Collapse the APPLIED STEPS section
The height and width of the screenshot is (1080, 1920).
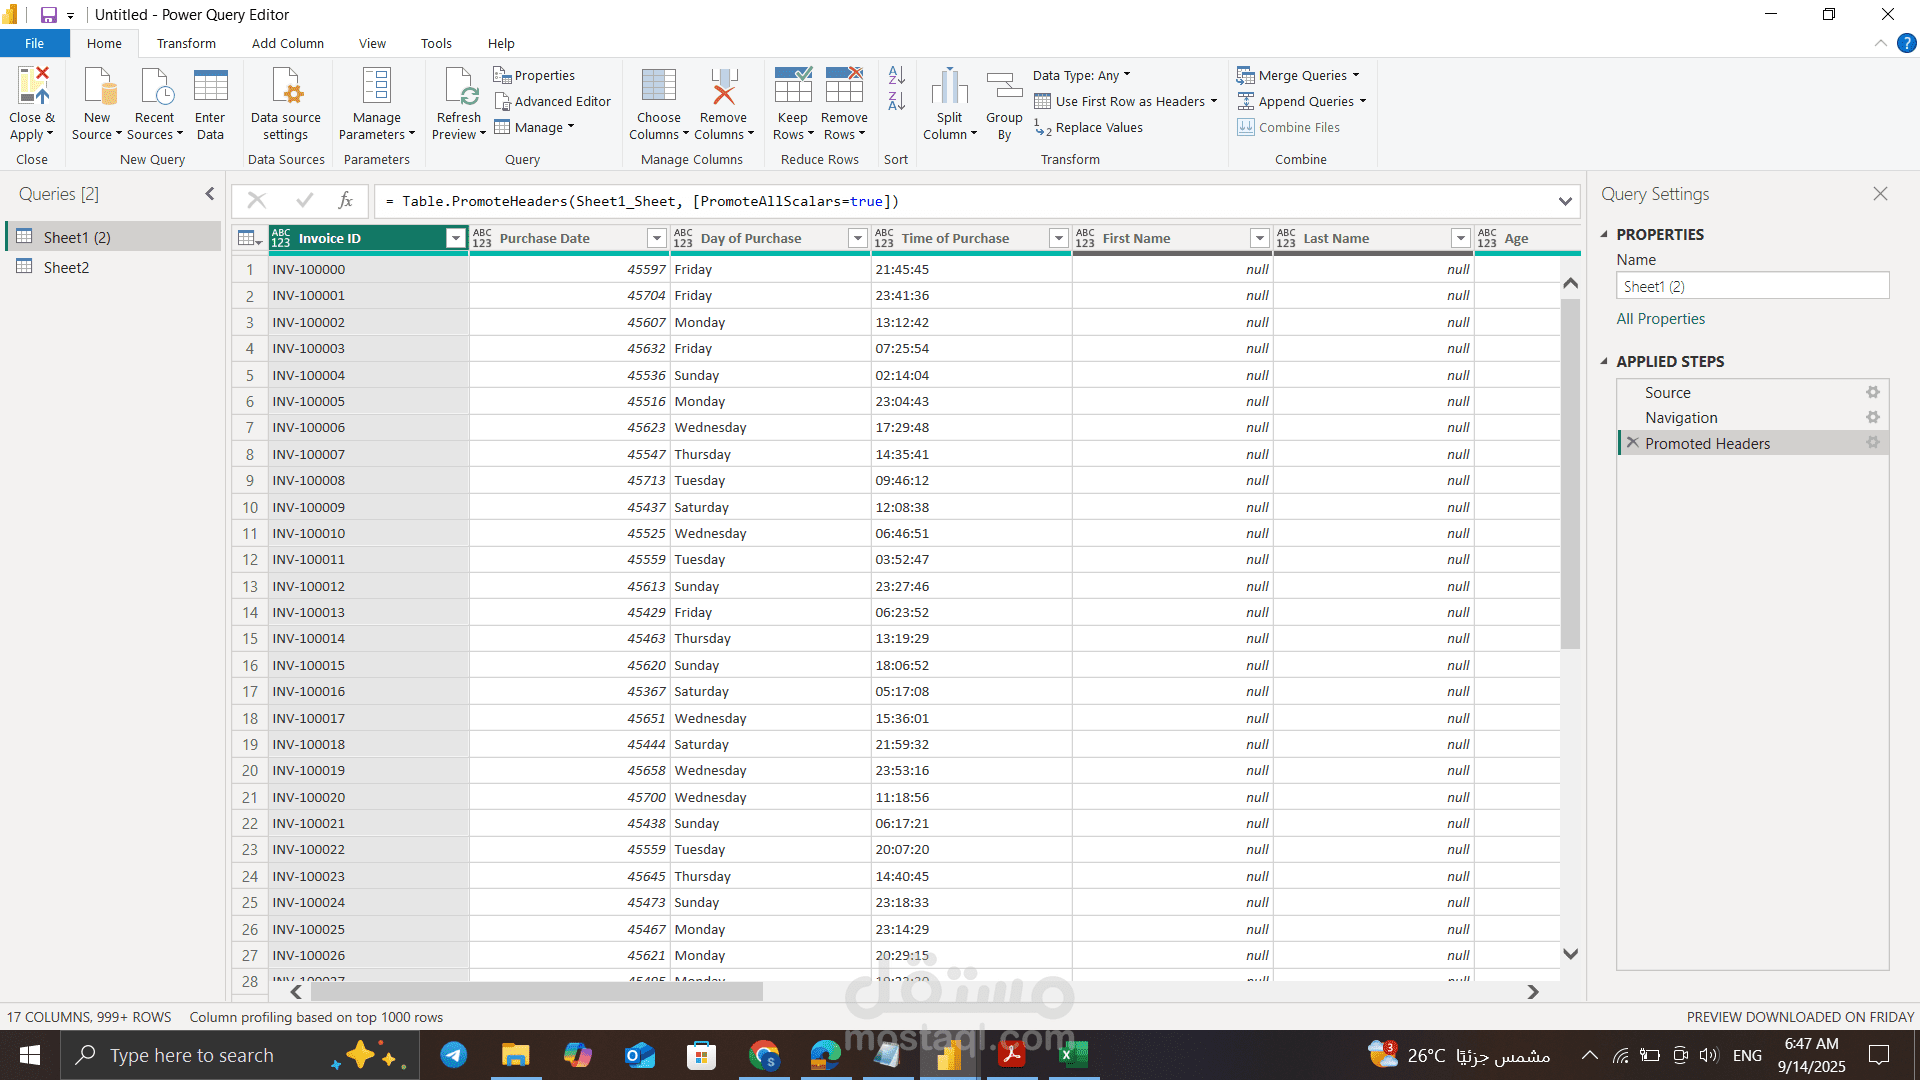tap(1604, 362)
